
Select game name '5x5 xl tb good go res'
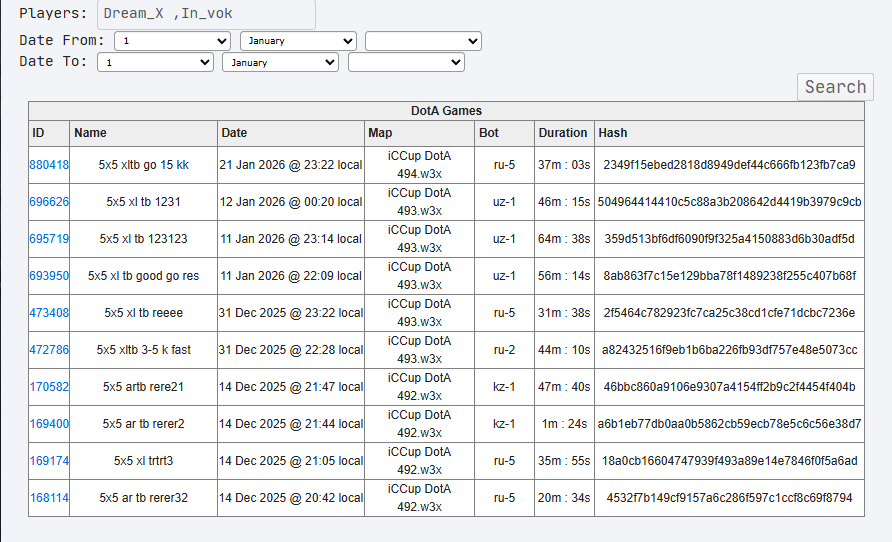click(143, 276)
